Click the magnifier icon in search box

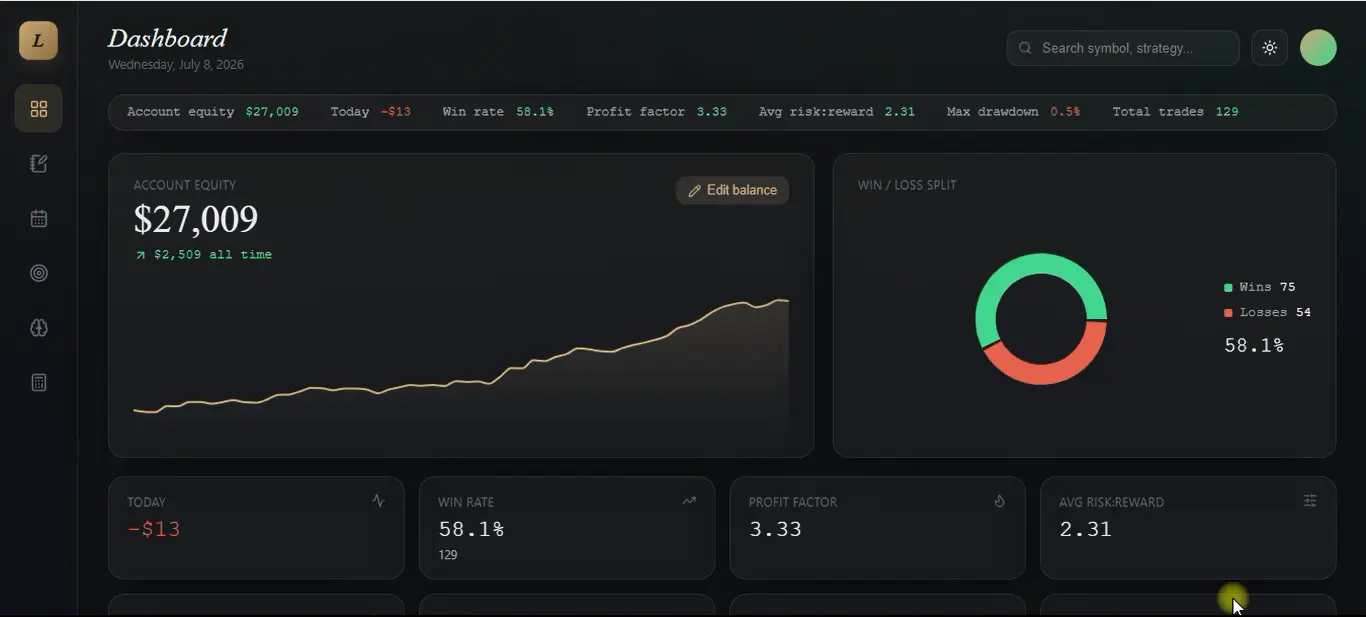pos(1025,48)
